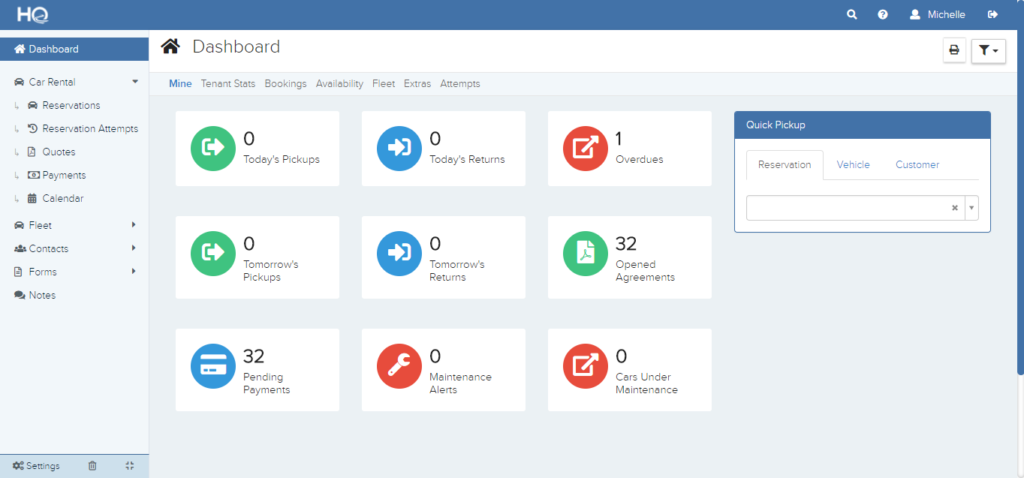Click Tomorrow's Returns blue icon
Viewport: 1024px width, 478px height.
[399, 253]
